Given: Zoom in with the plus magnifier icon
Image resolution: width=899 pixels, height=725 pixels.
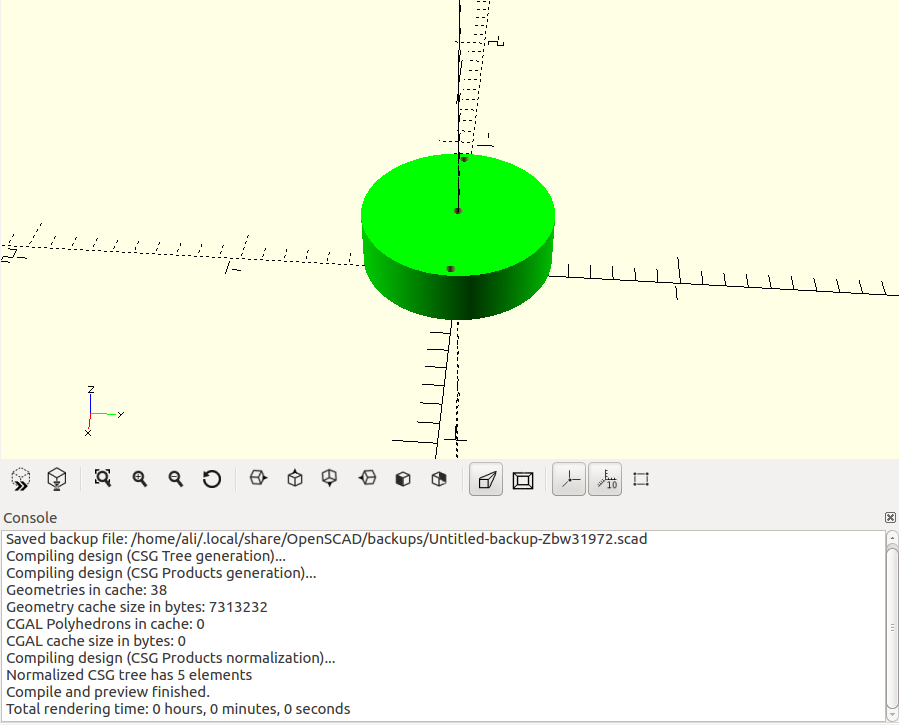Looking at the screenshot, I should coord(140,479).
